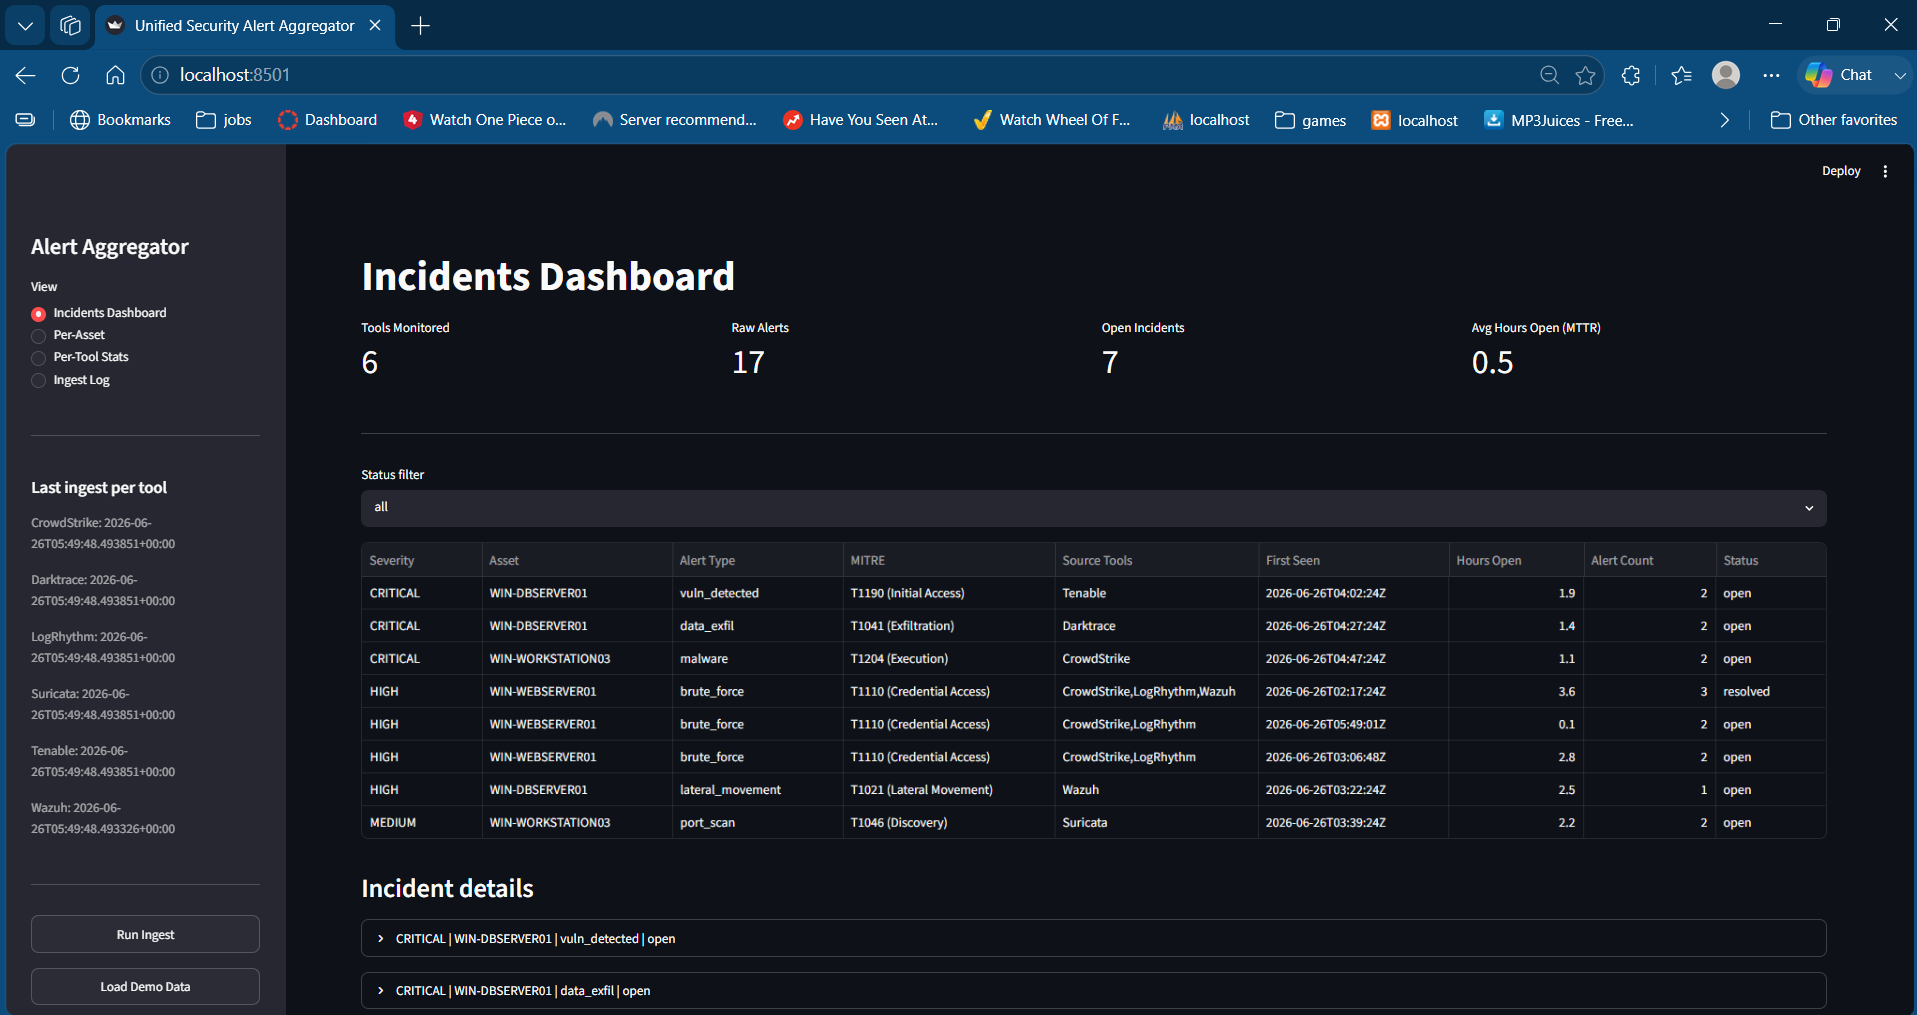The width and height of the screenshot is (1917, 1015).
Task: Click 'MEDIUM' severity cell
Action: click(x=421, y=822)
